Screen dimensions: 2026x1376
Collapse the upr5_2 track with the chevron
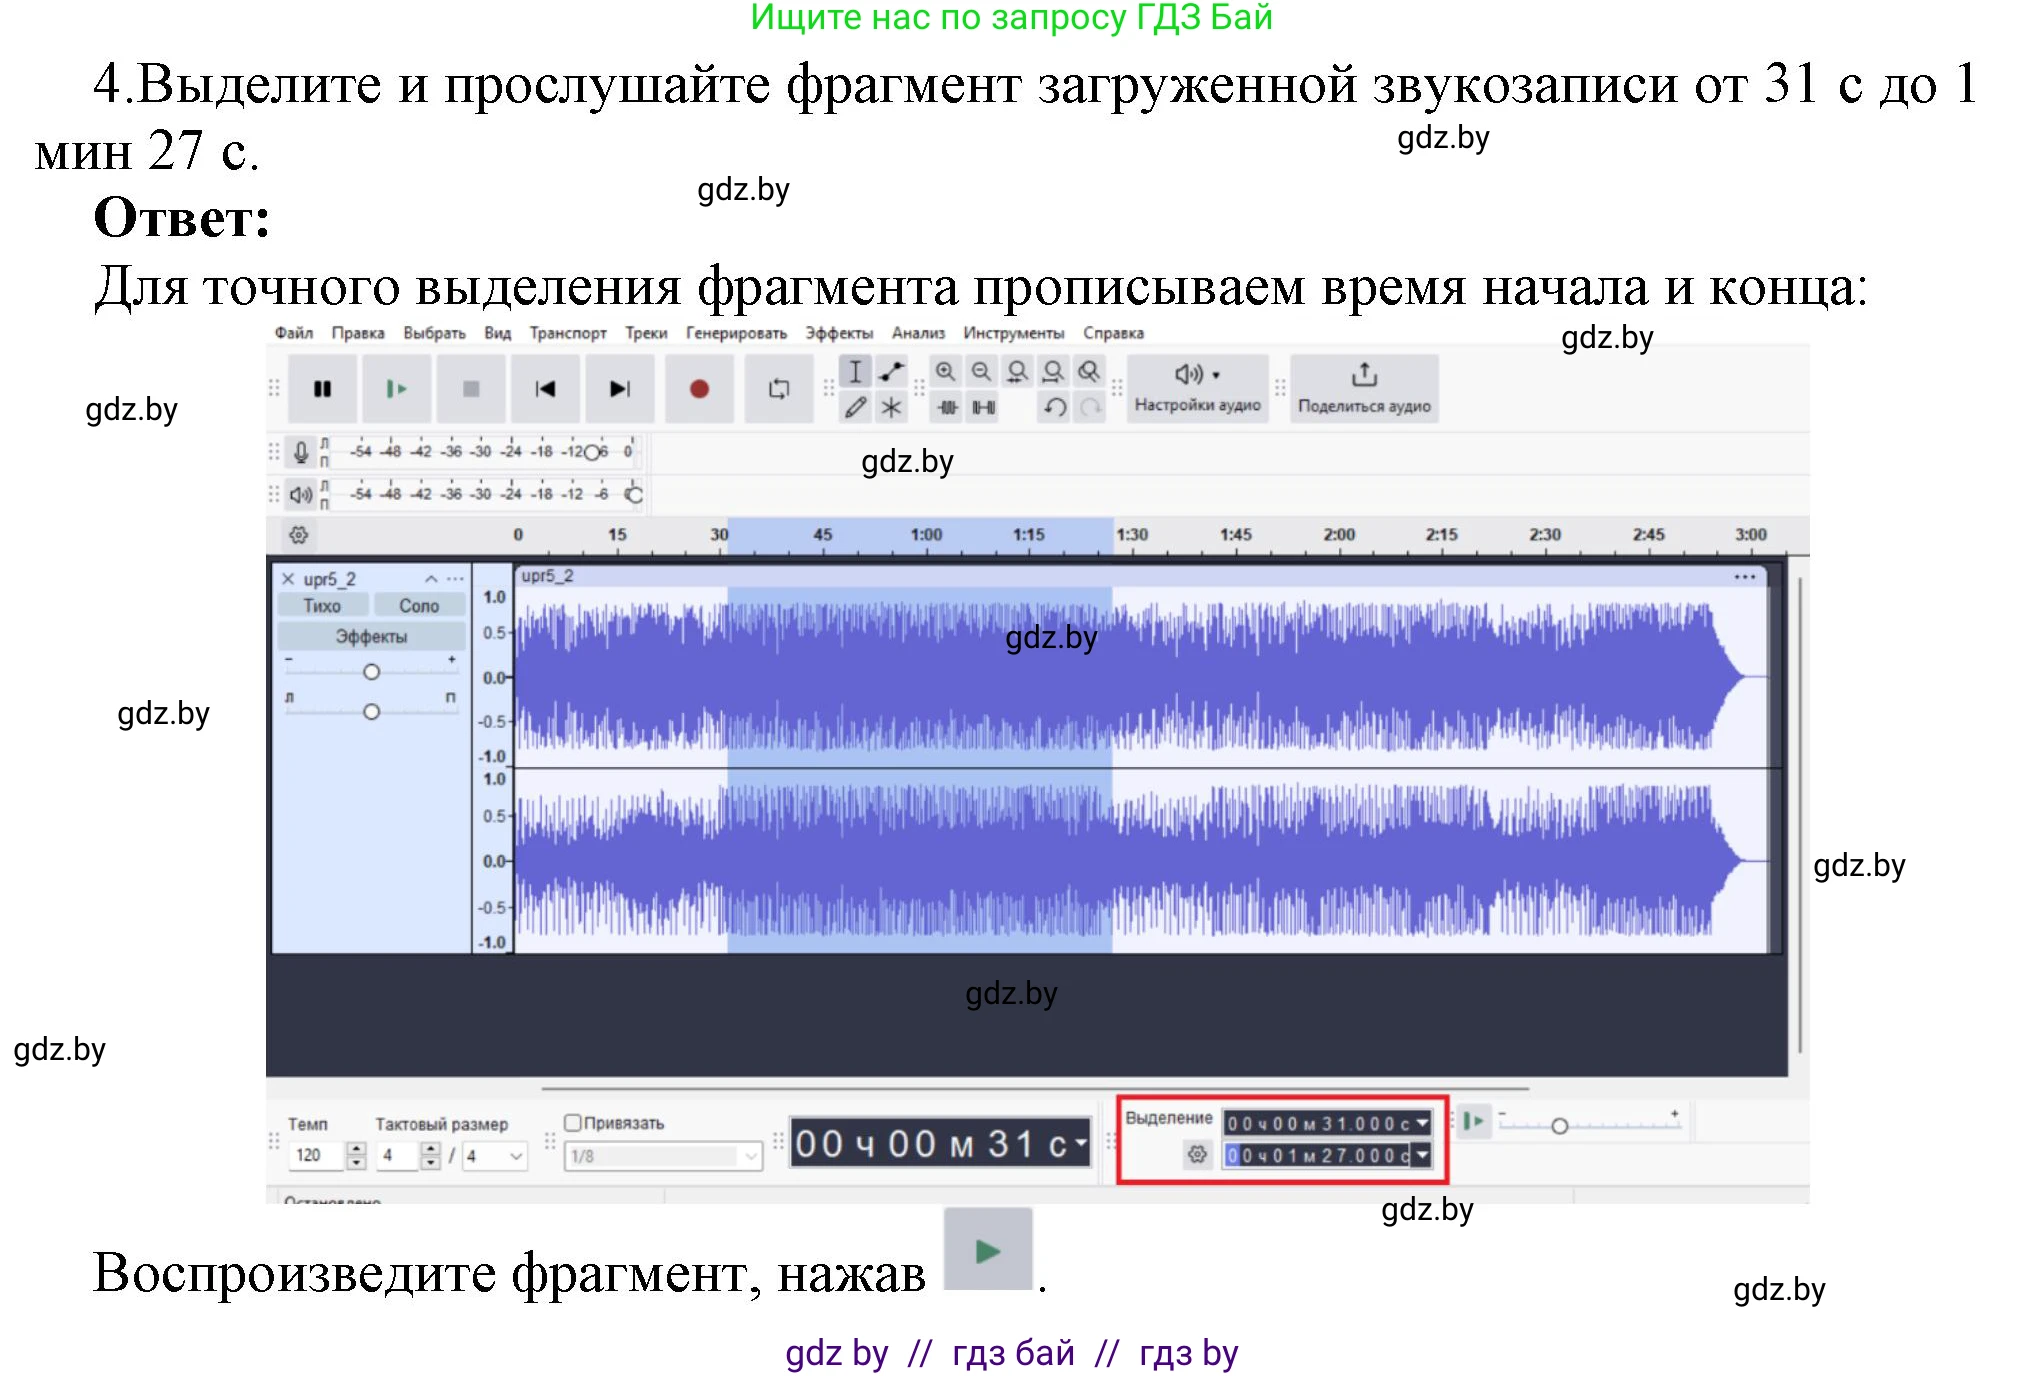coord(432,578)
